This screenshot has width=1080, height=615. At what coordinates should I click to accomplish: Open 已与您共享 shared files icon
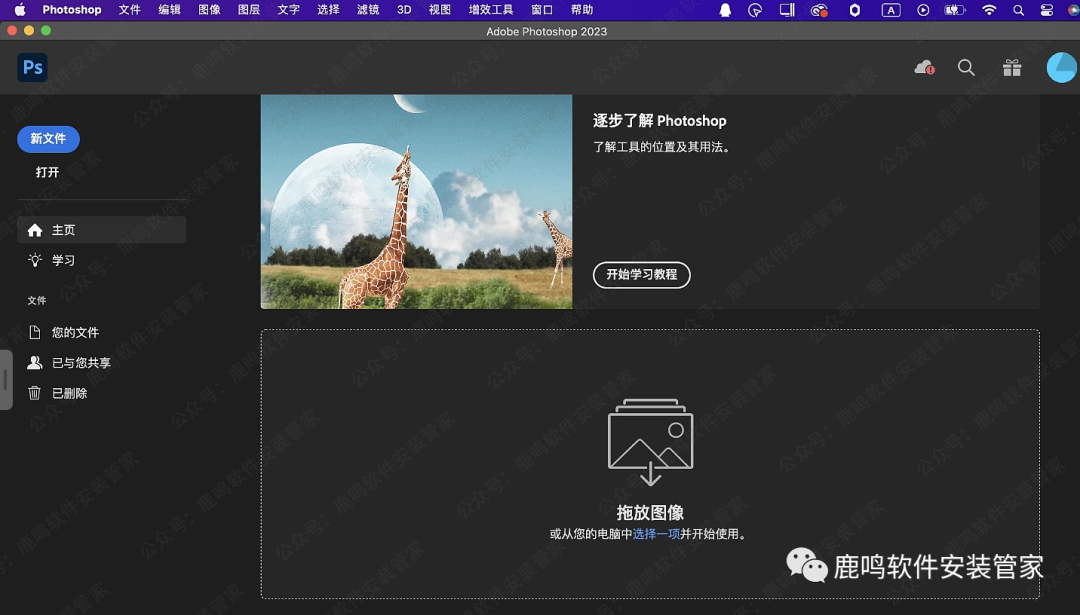[34, 362]
